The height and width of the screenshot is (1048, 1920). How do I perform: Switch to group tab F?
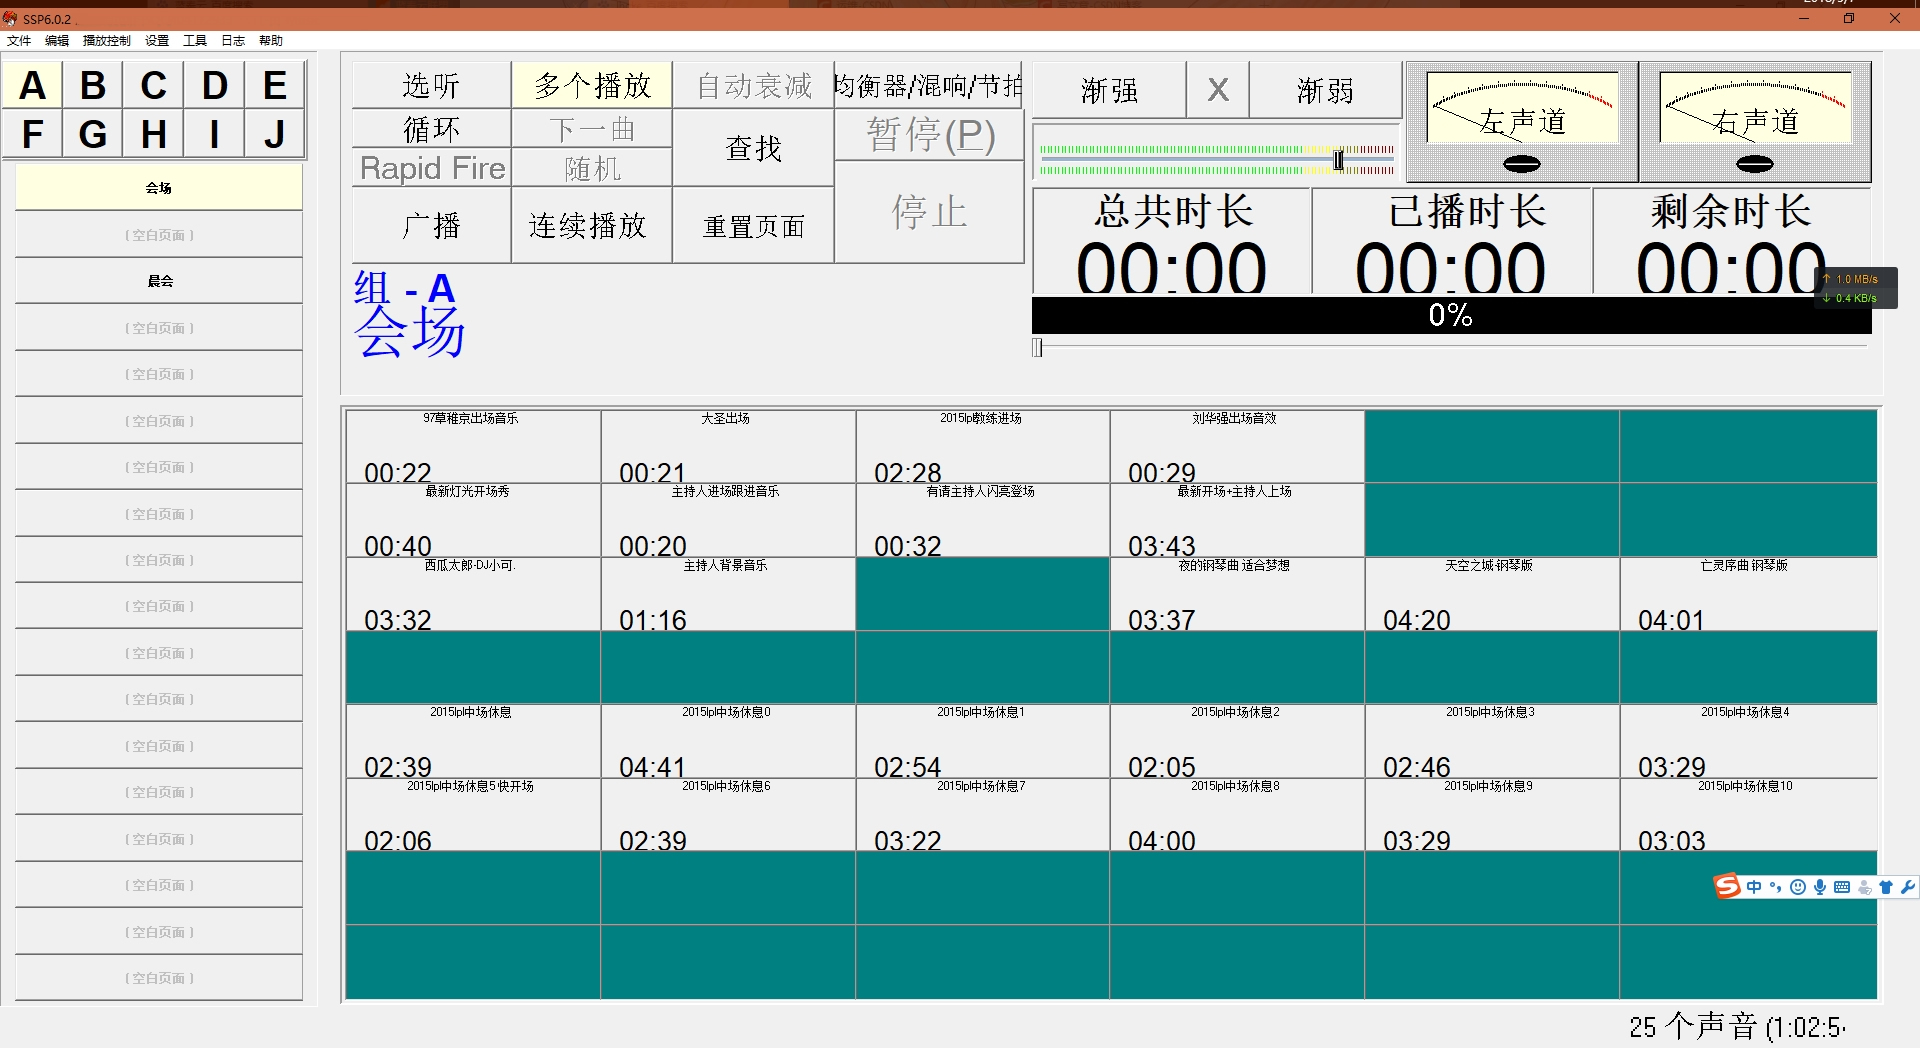tap(33, 134)
